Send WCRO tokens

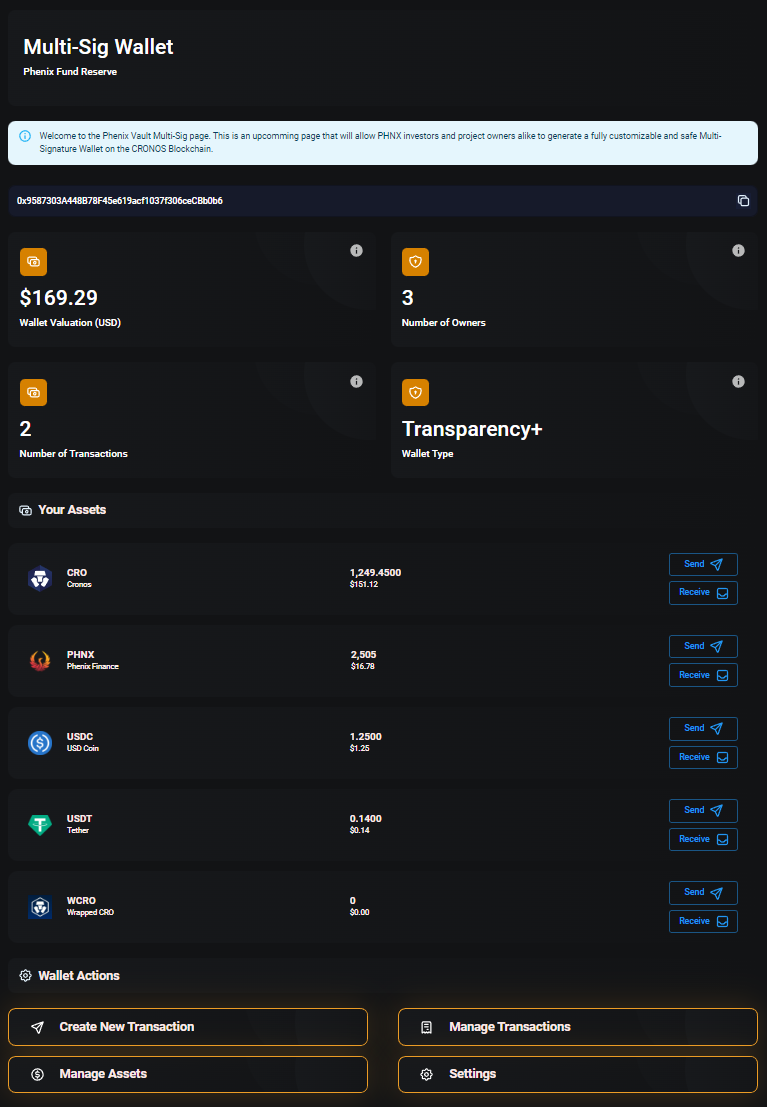coord(703,892)
